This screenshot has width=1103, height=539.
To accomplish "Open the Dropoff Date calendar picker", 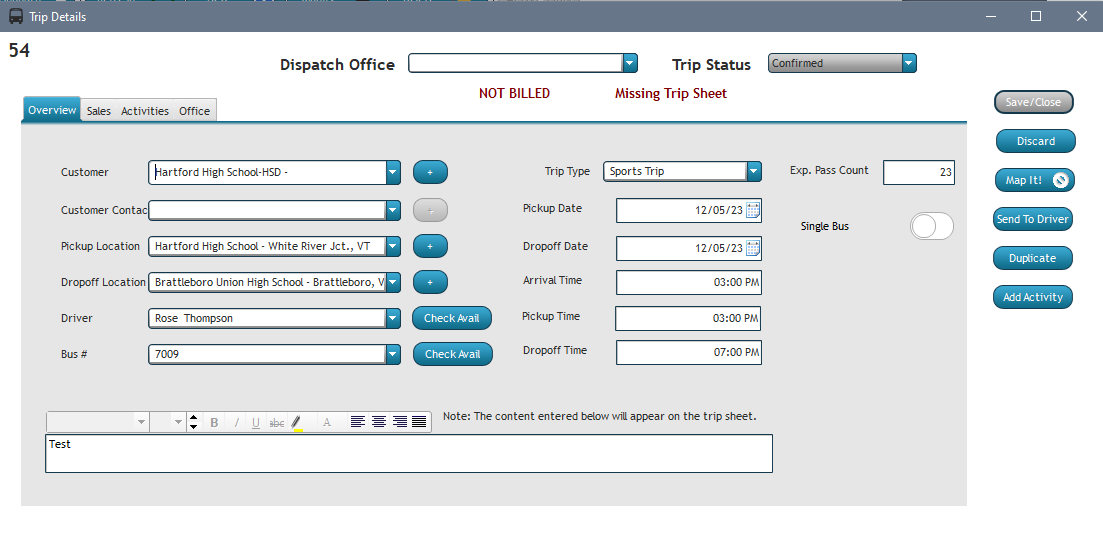I will pyautogui.click(x=753, y=248).
